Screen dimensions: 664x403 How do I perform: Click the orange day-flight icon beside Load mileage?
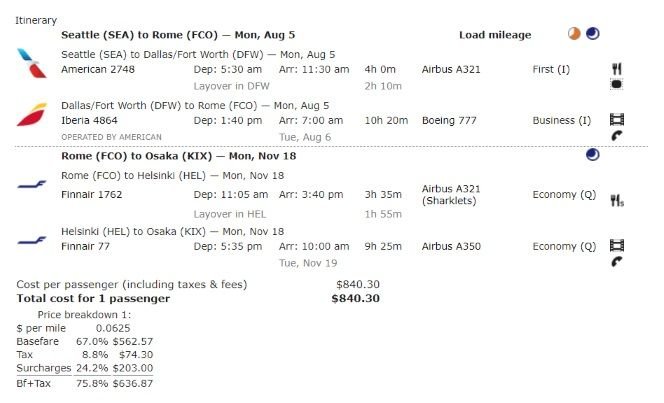click(x=574, y=34)
